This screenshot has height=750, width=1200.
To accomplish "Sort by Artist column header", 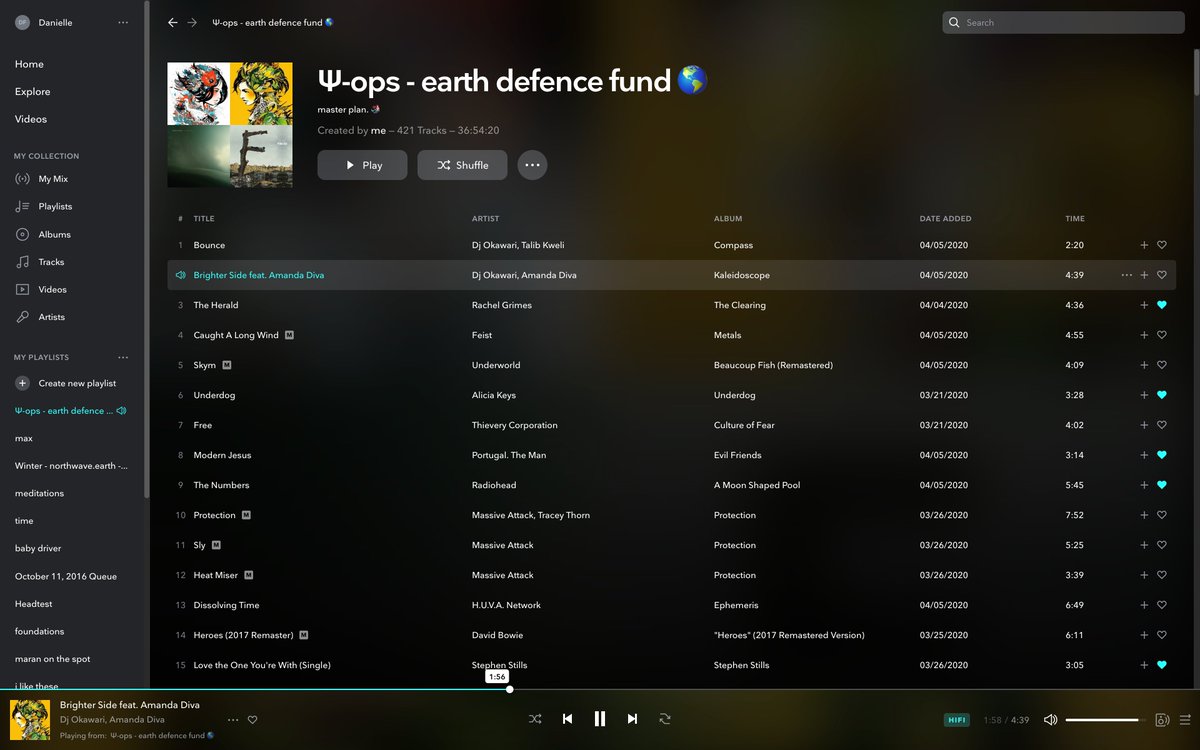I will [485, 218].
